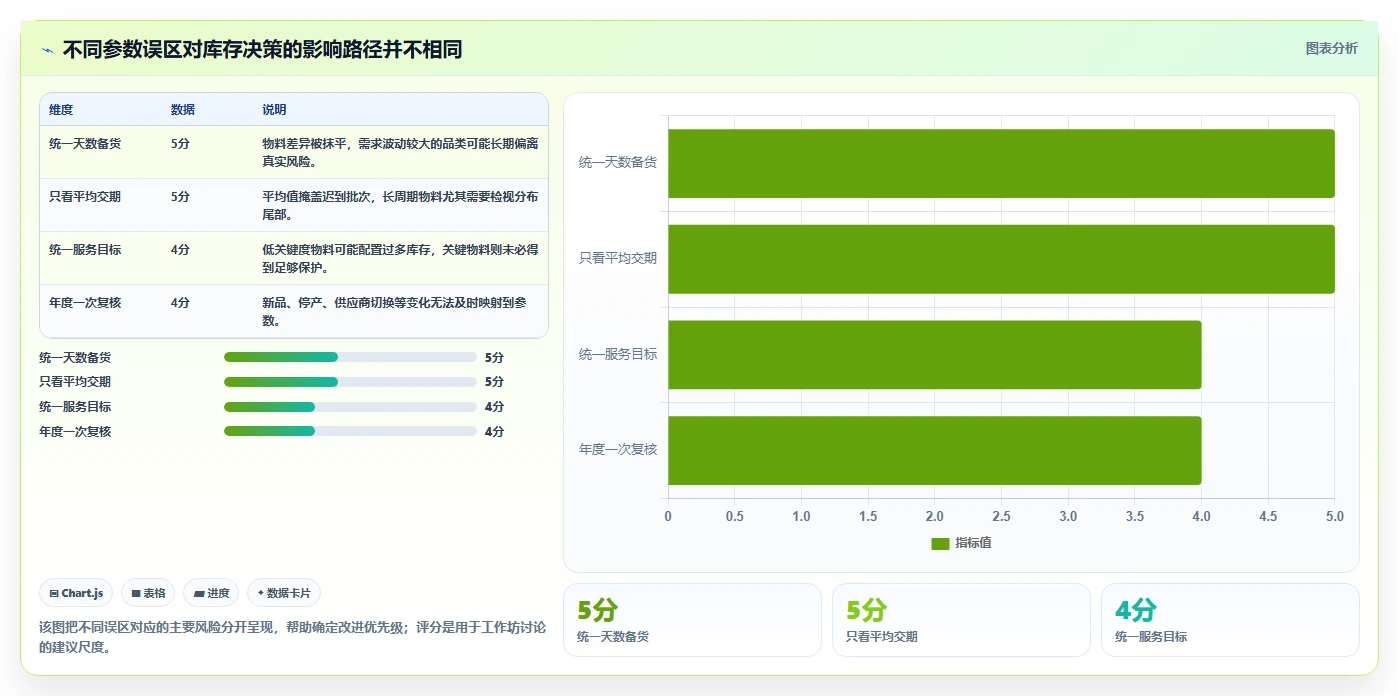
Task: Select the Chart.js tag
Action: (x=77, y=593)
